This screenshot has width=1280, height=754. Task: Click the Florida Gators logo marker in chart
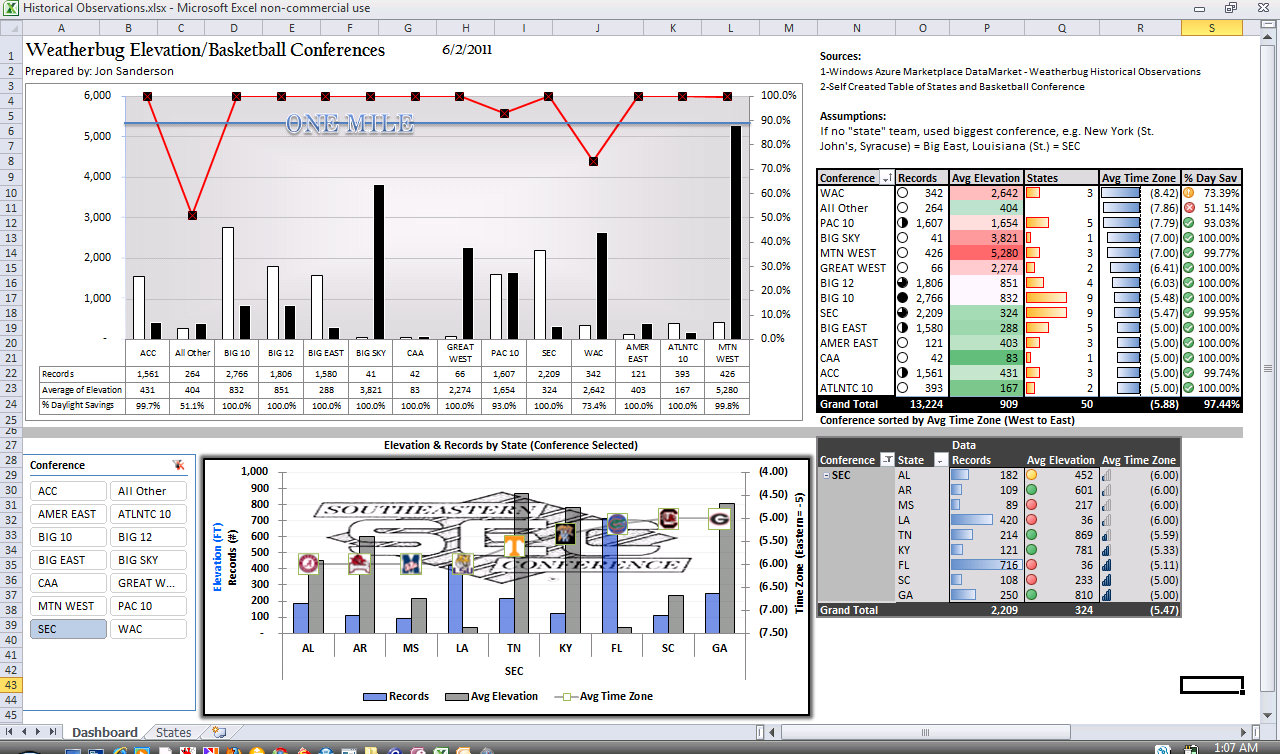(x=617, y=524)
